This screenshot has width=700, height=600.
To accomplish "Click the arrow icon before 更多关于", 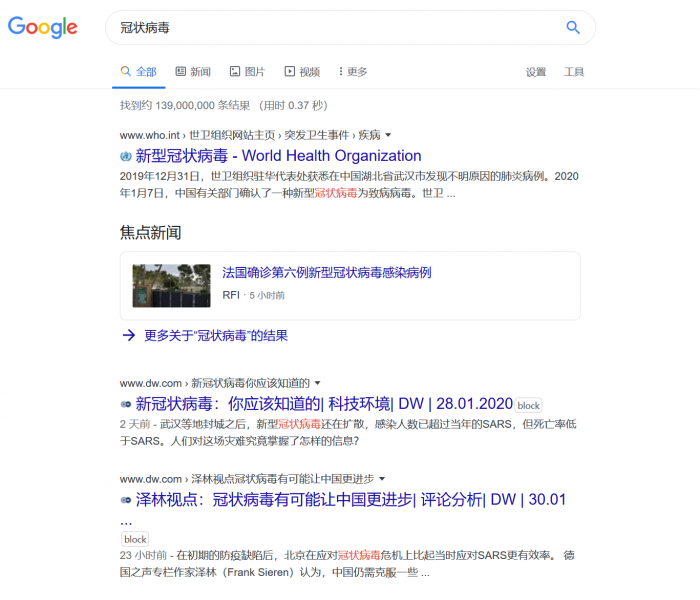I will [129, 335].
